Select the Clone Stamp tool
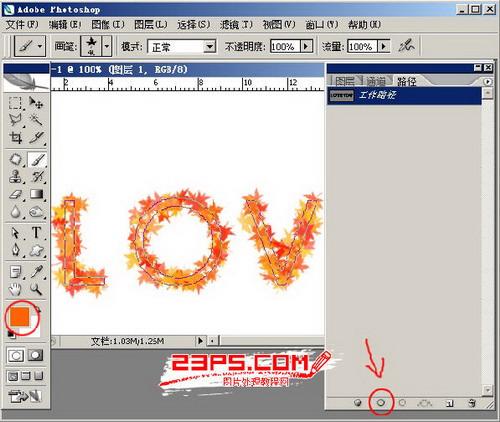This screenshot has width=500, height=422. [15, 177]
